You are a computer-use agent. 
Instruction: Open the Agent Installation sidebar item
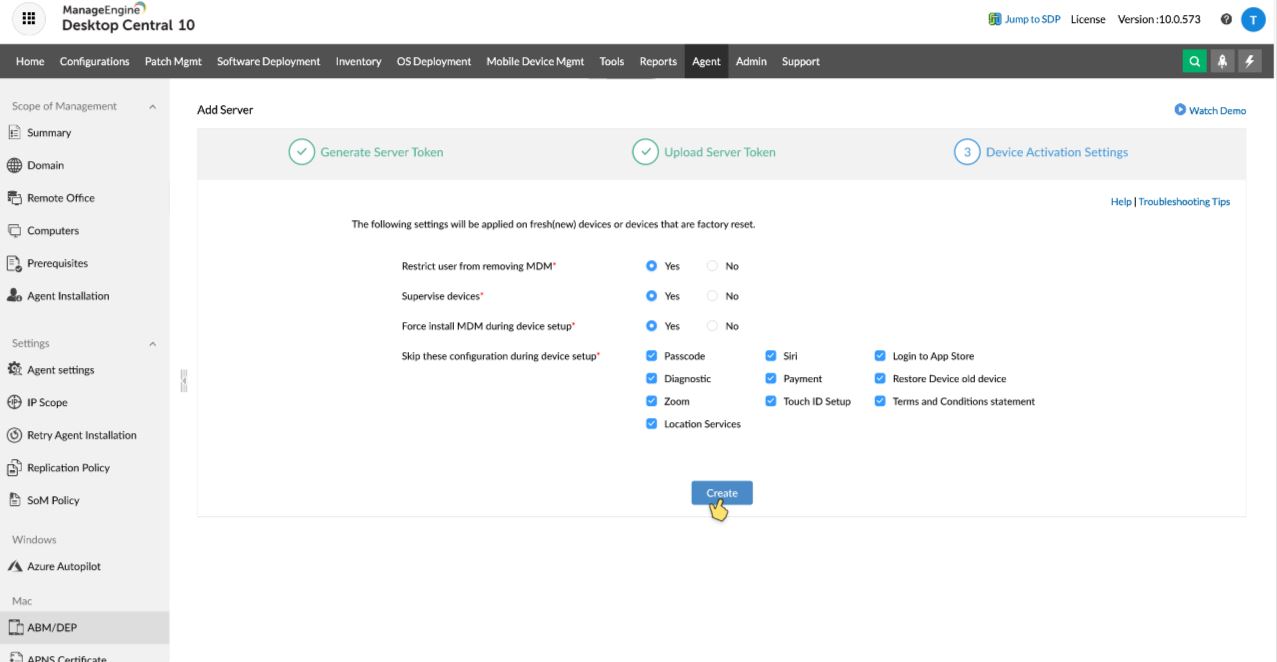coord(65,295)
